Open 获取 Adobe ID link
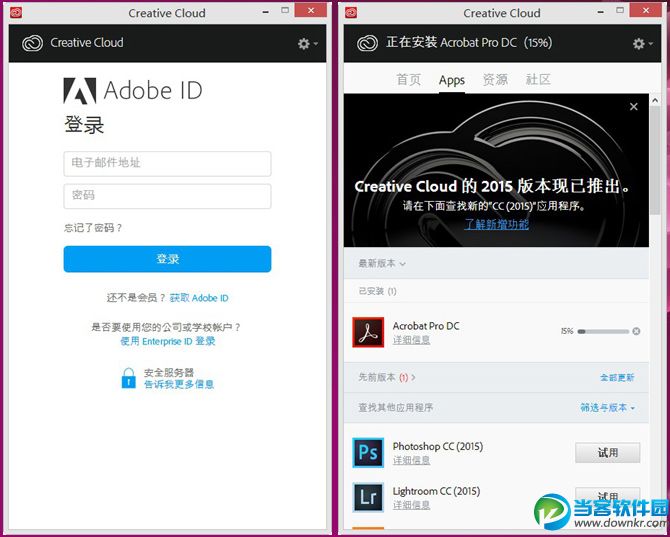670x537 pixels. (199, 298)
